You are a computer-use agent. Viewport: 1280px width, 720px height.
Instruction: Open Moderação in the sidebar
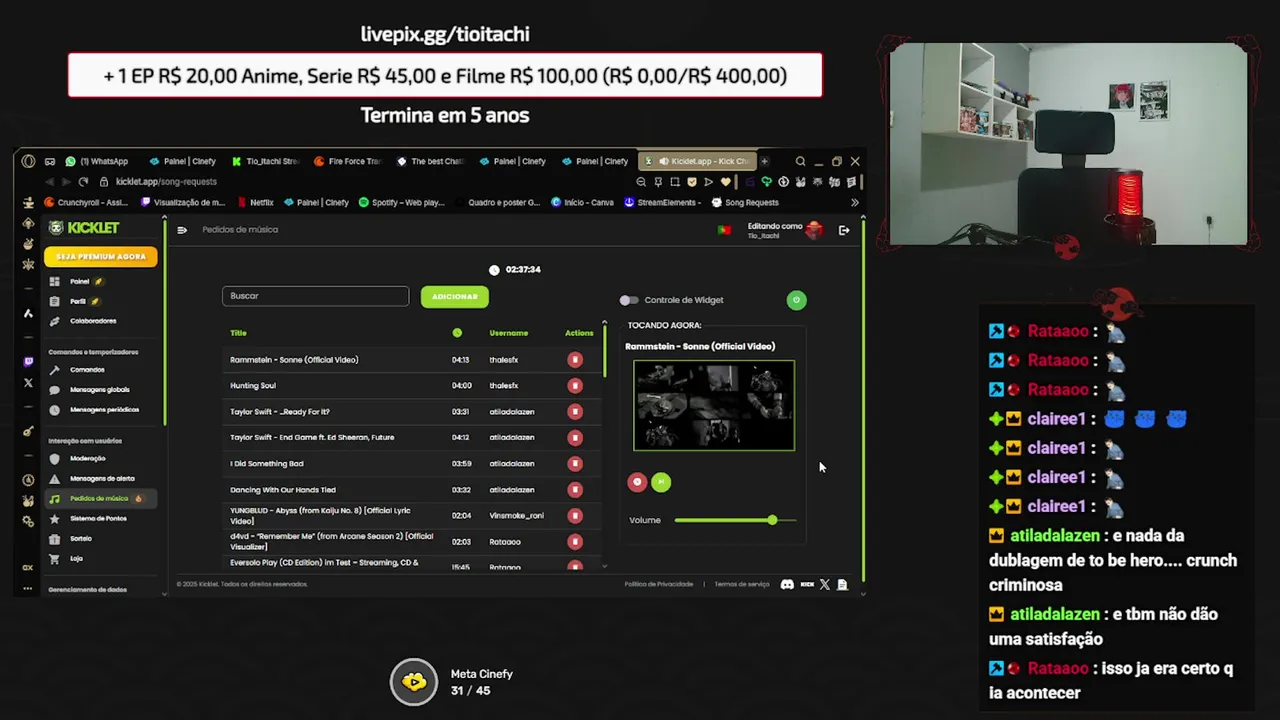click(x=87, y=459)
